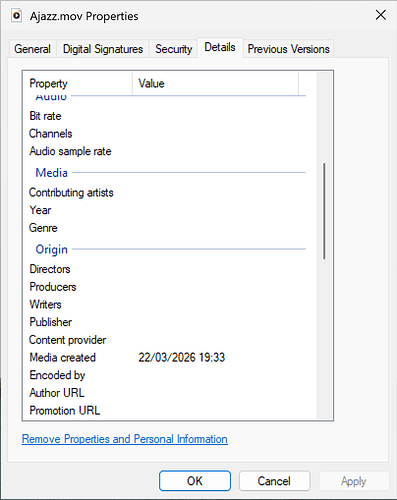Click the greyed-out Apply button
Viewport: 397px width, 500px height.
click(x=354, y=481)
